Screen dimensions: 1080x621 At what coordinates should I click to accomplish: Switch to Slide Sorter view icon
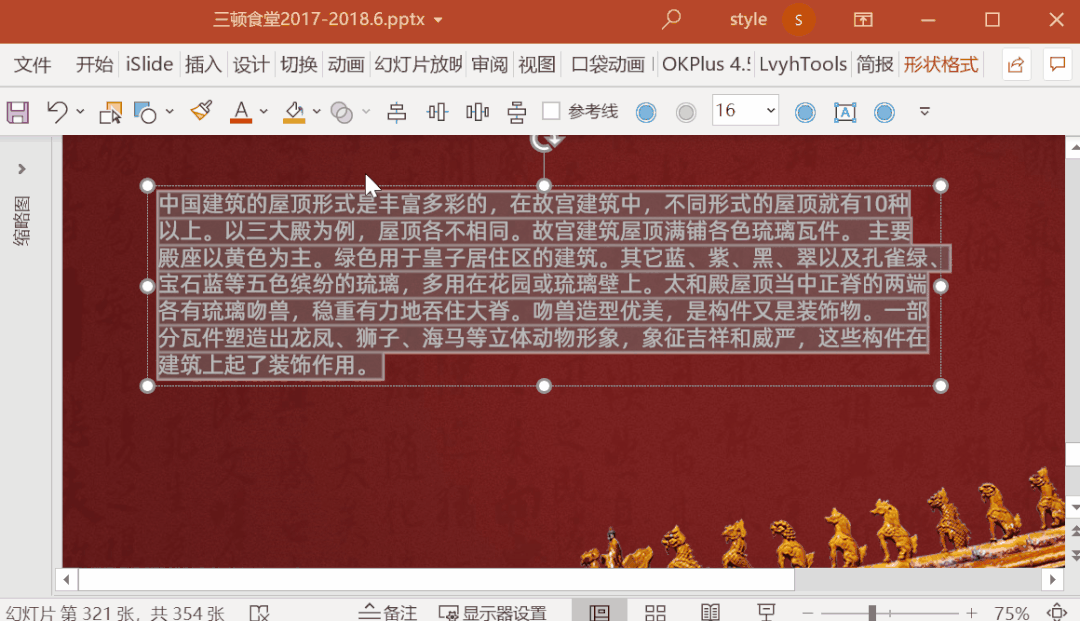655,610
